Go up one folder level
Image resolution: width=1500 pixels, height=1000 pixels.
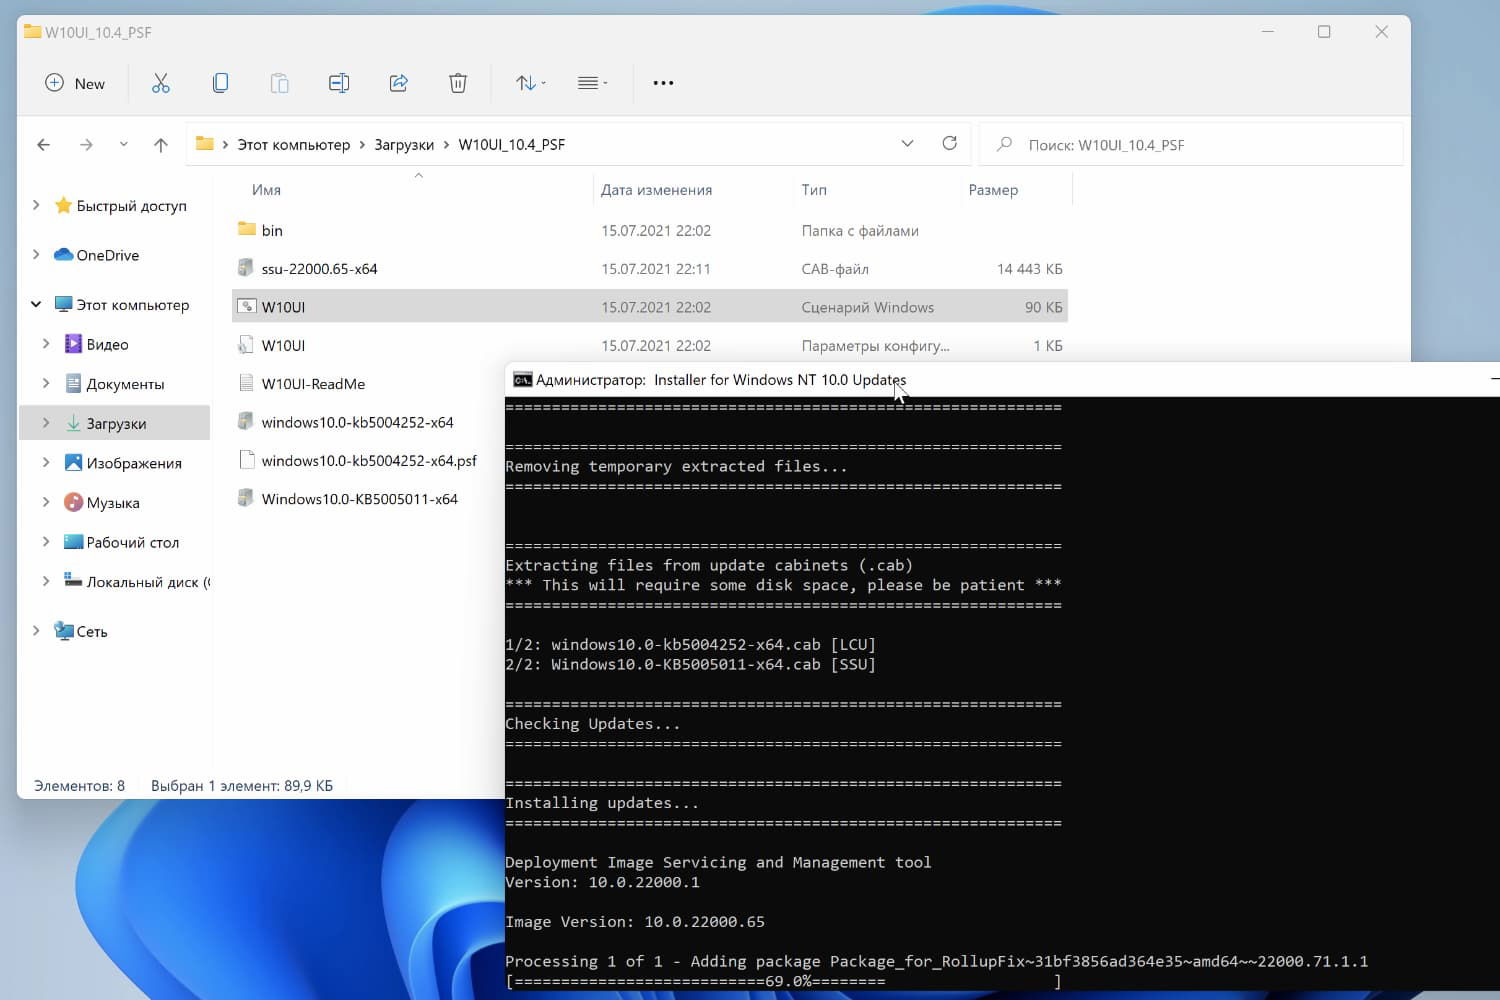[x=161, y=145]
